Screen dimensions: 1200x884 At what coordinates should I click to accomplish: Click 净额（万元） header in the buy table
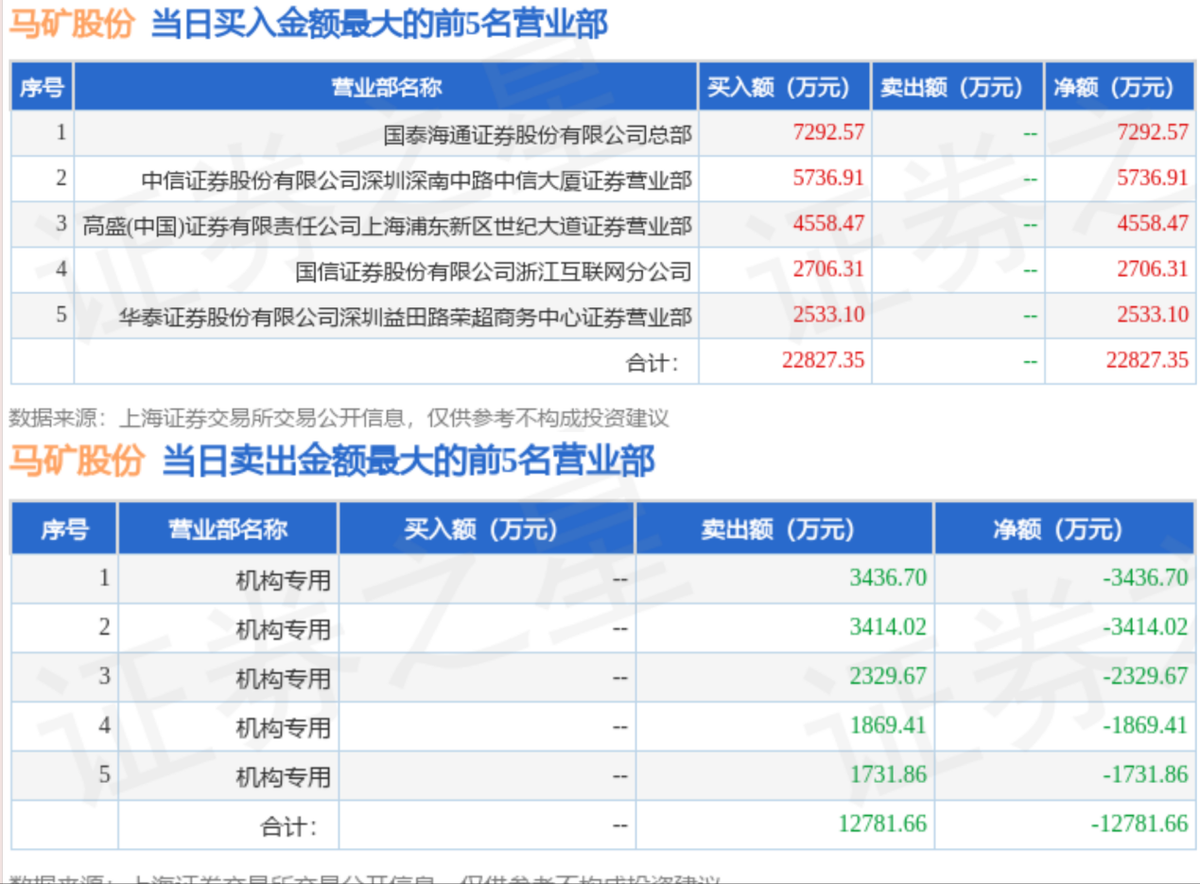click(1113, 87)
